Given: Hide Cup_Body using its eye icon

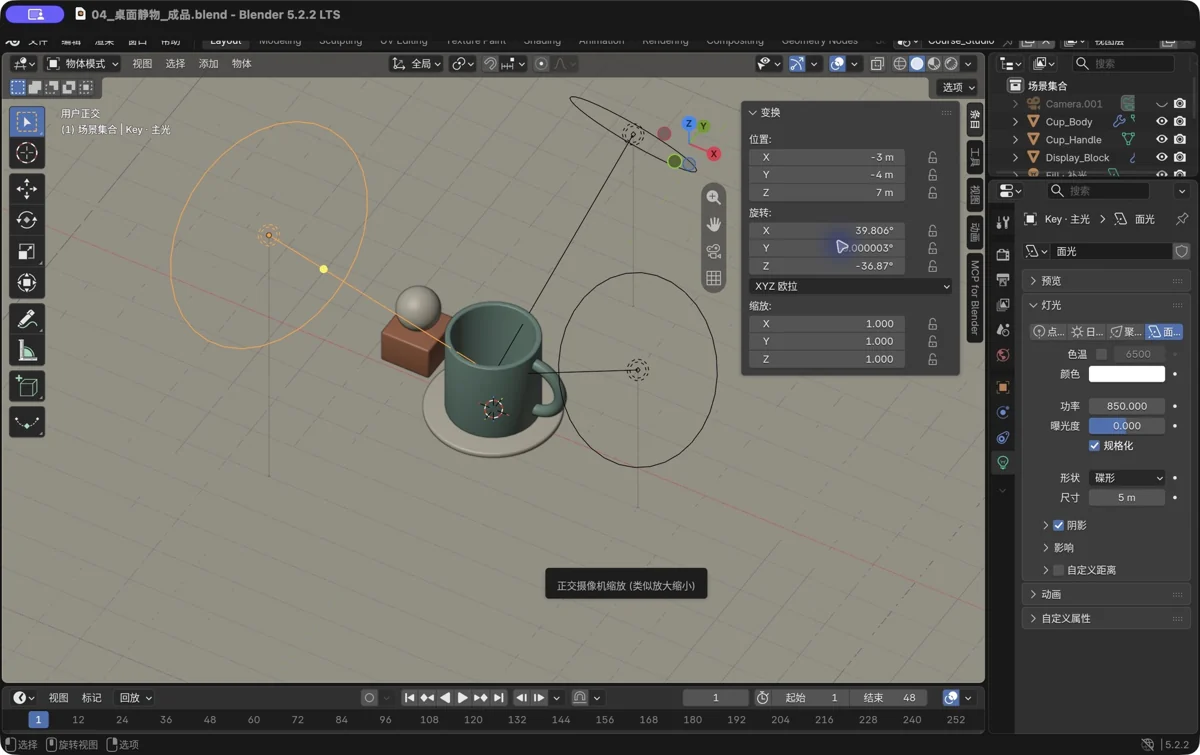Looking at the screenshot, I should coord(1161,122).
